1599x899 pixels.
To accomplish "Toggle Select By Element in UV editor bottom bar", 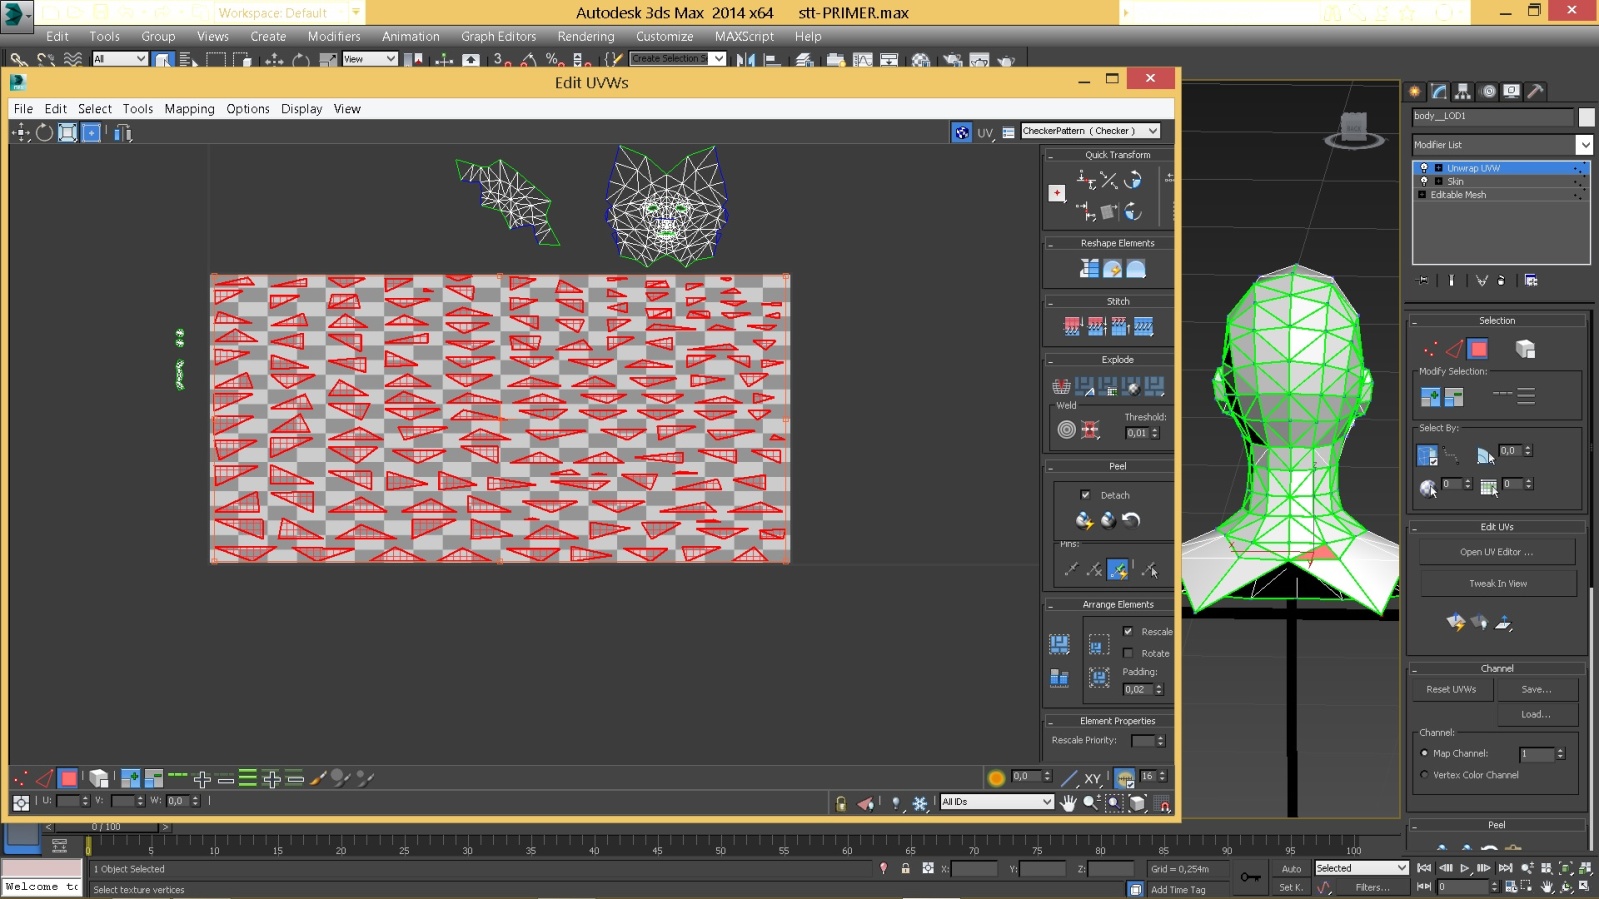I will [98, 778].
